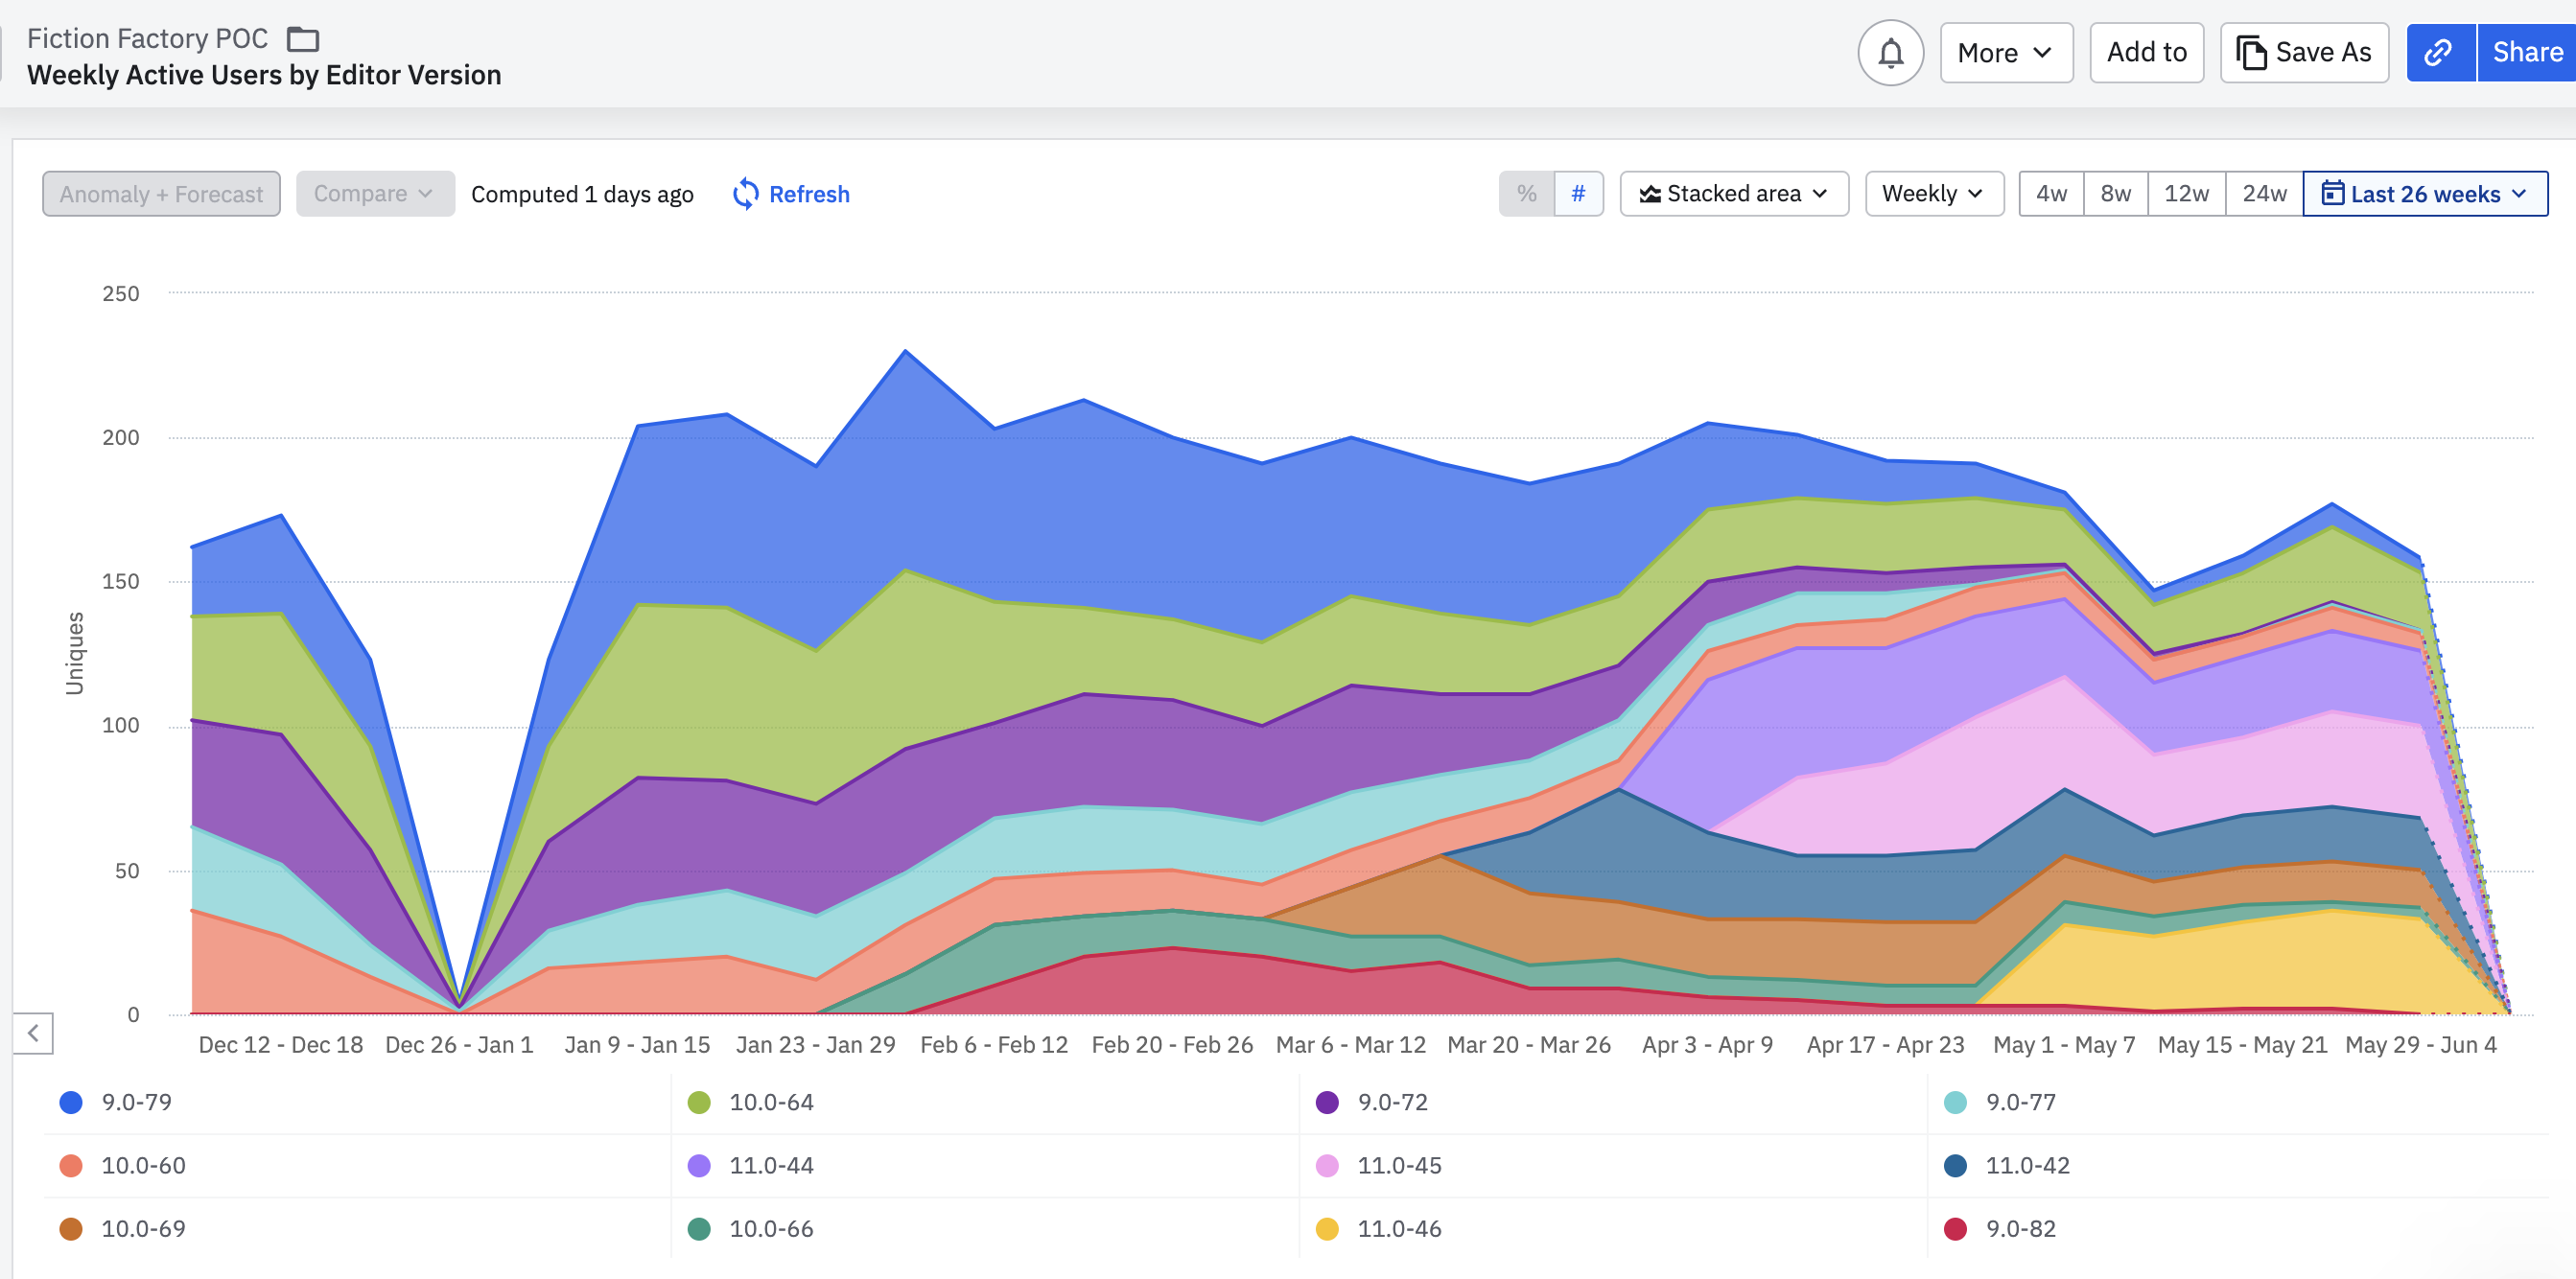This screenshot has height=1279, width=2576.
Task: Switch to percentage view with % toggle
Action: click(1525, 193)
